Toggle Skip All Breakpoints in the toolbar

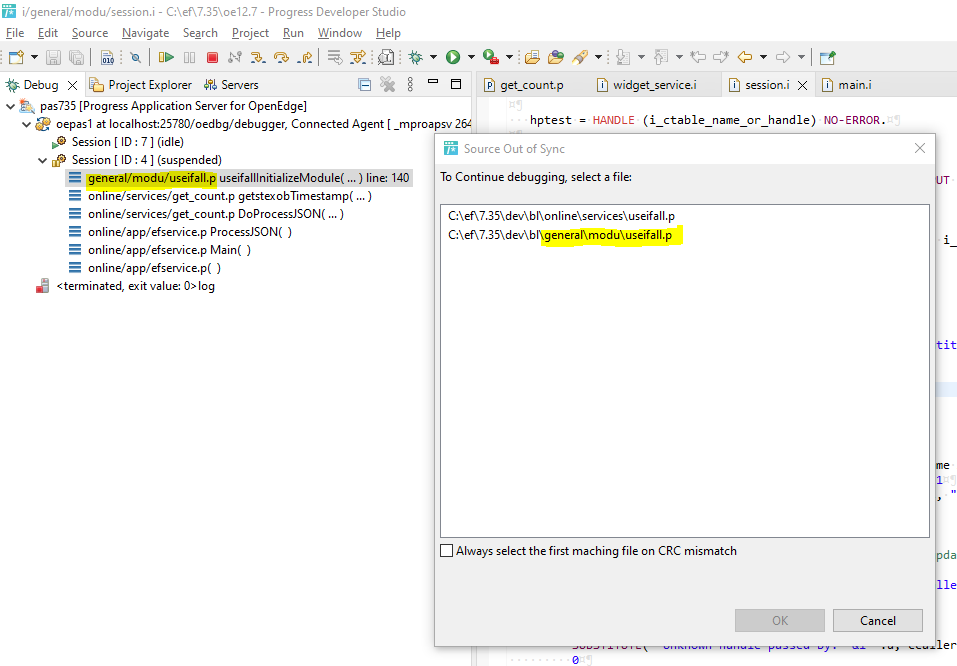click(x=135, y=57)
